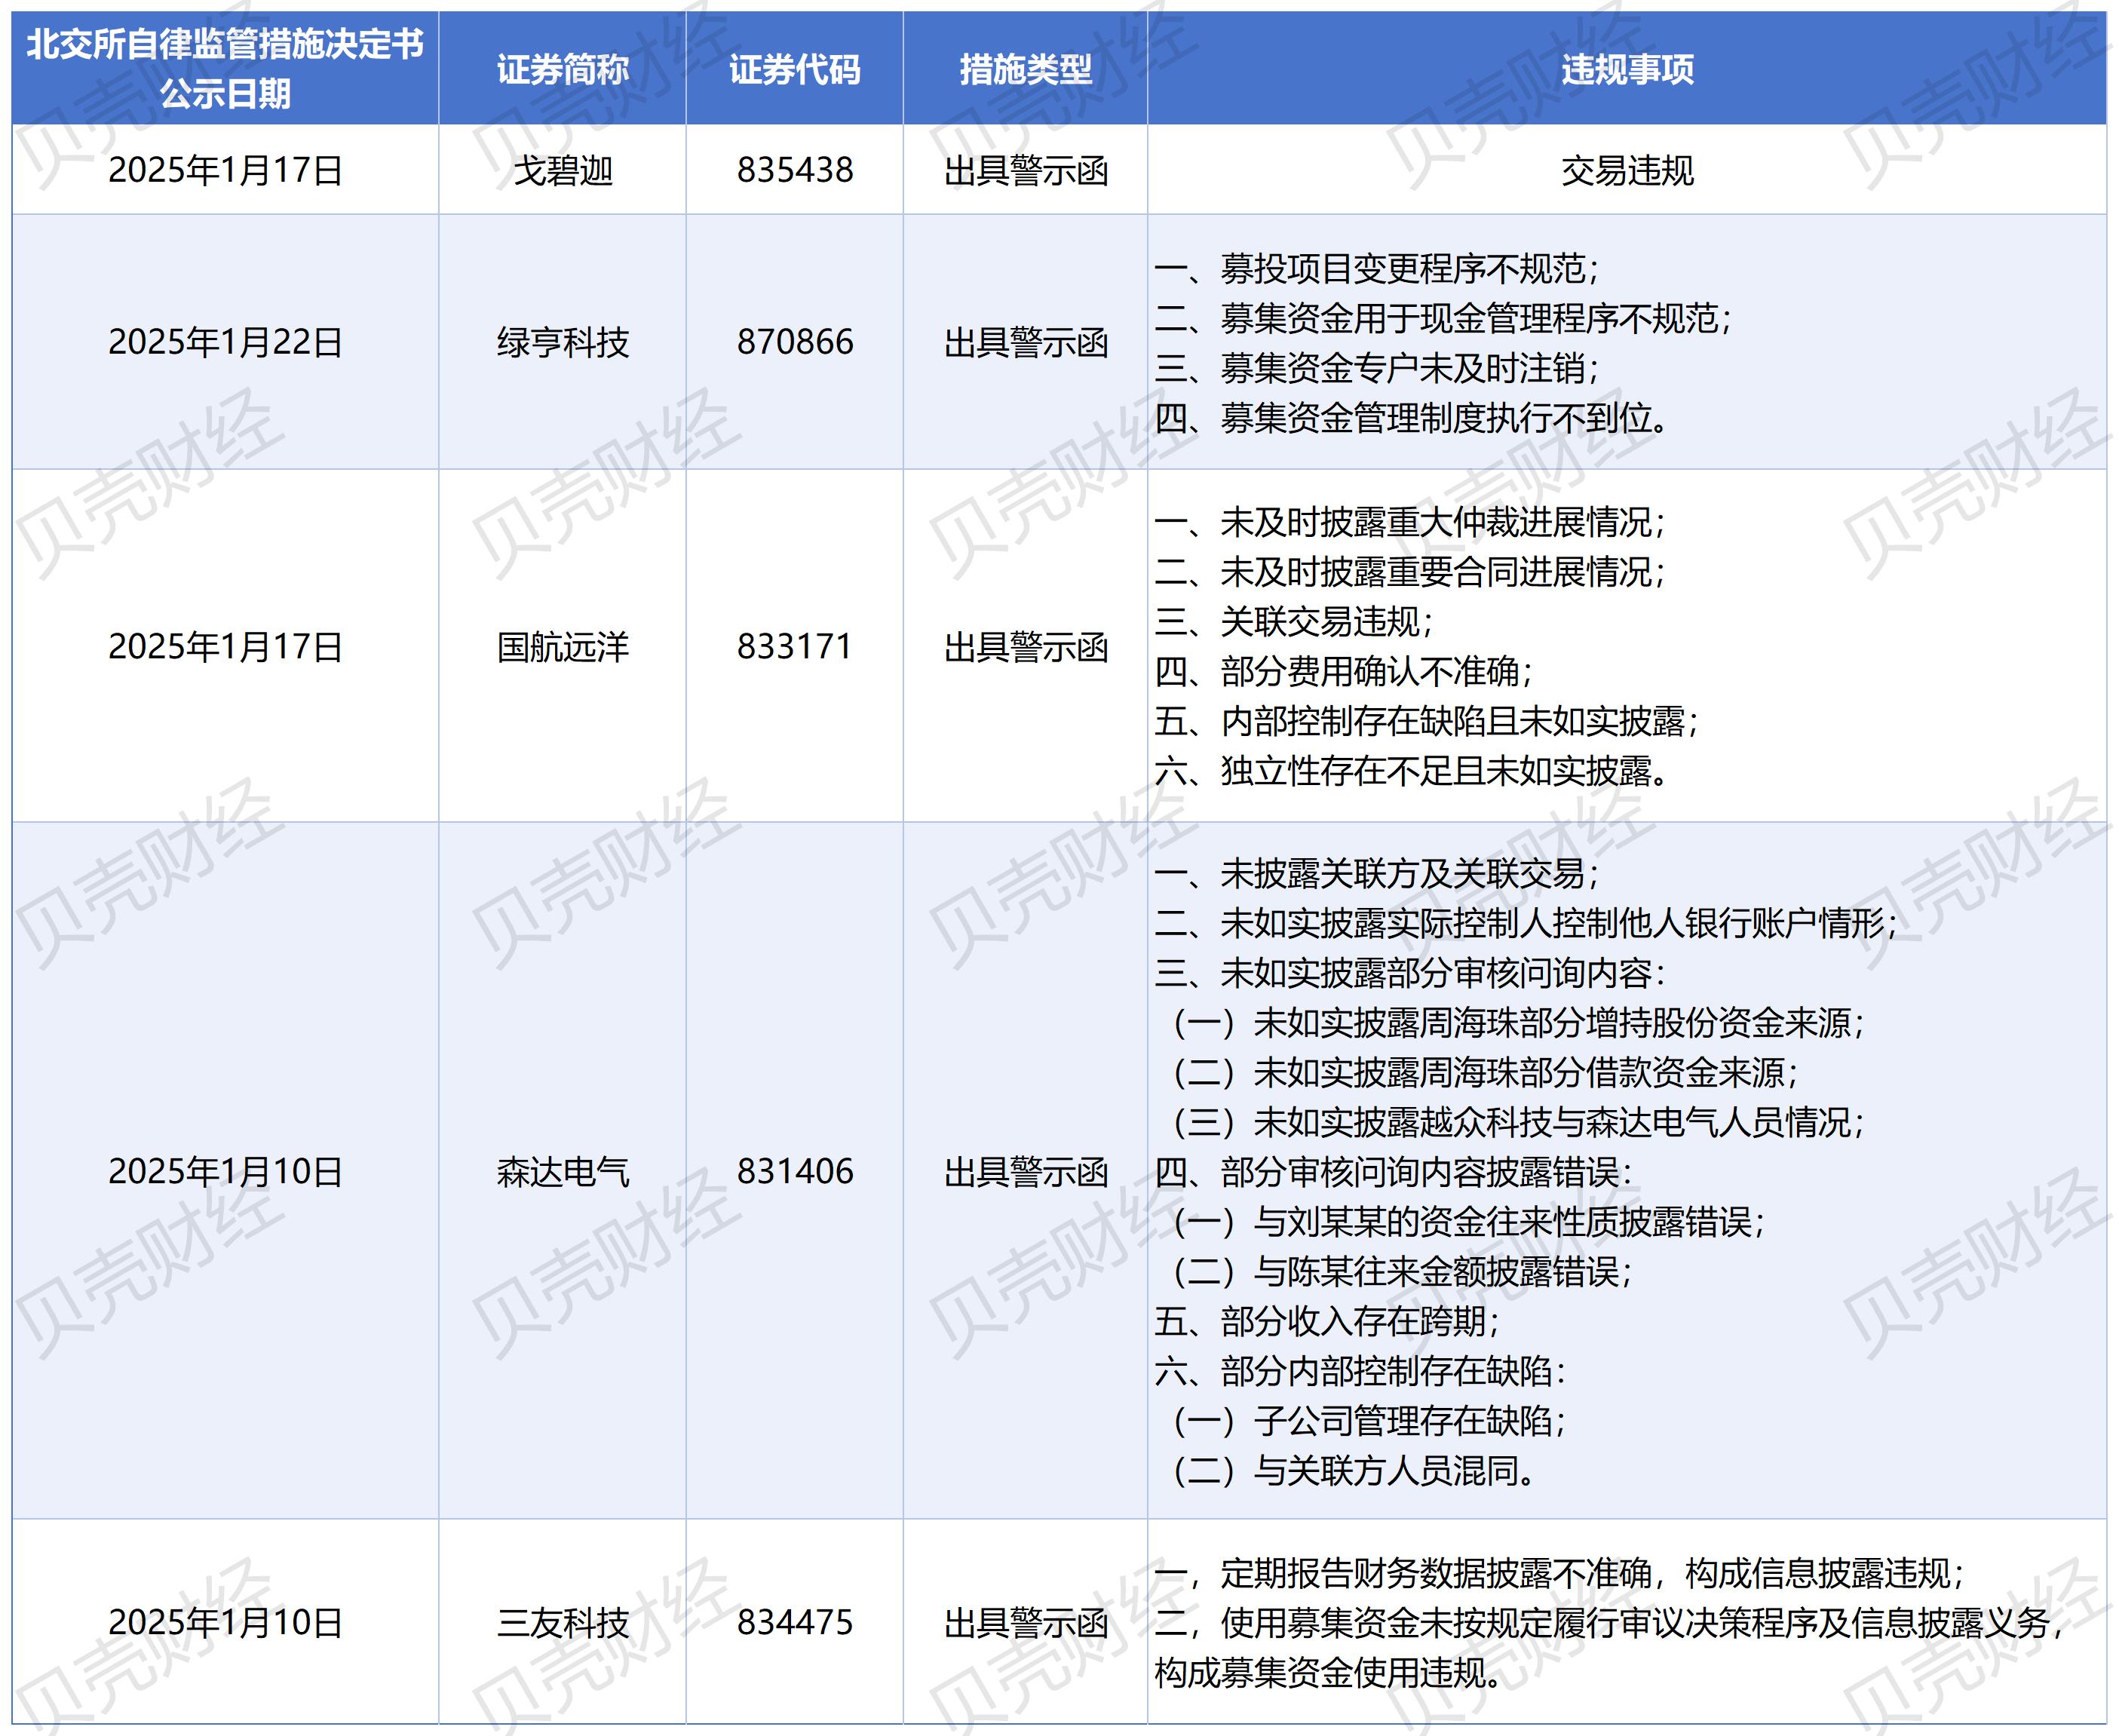Image resolution: width=2119 pixels, height=1736 pixels.
Task: Select the stock code 835438 cell
Action: coord(795,170)
